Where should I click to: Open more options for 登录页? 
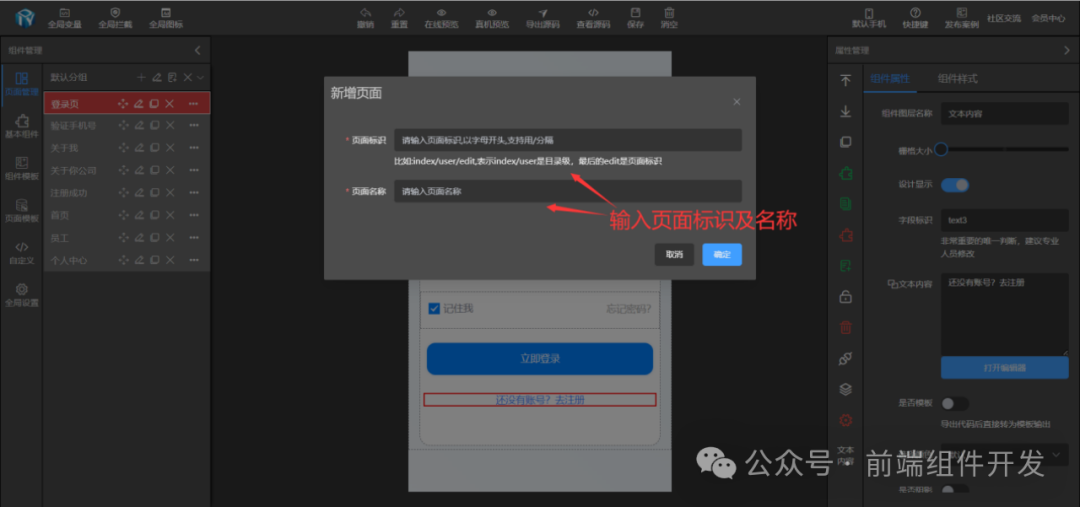pos(194,104)
